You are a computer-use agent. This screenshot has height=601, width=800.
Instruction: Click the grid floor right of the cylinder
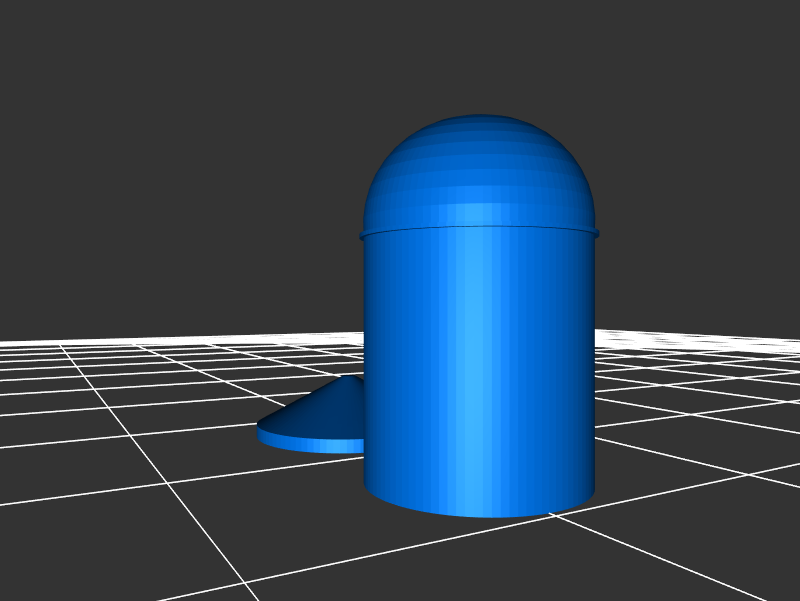[x=690, y=420]
